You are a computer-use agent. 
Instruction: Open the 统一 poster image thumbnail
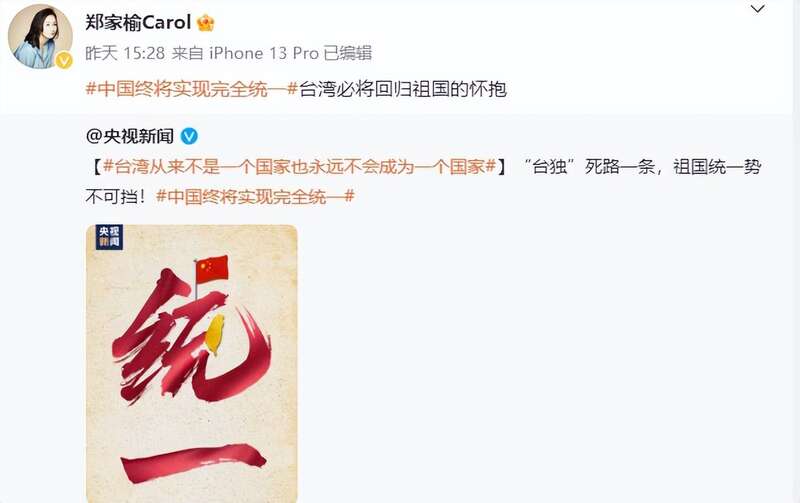[192, 364]
